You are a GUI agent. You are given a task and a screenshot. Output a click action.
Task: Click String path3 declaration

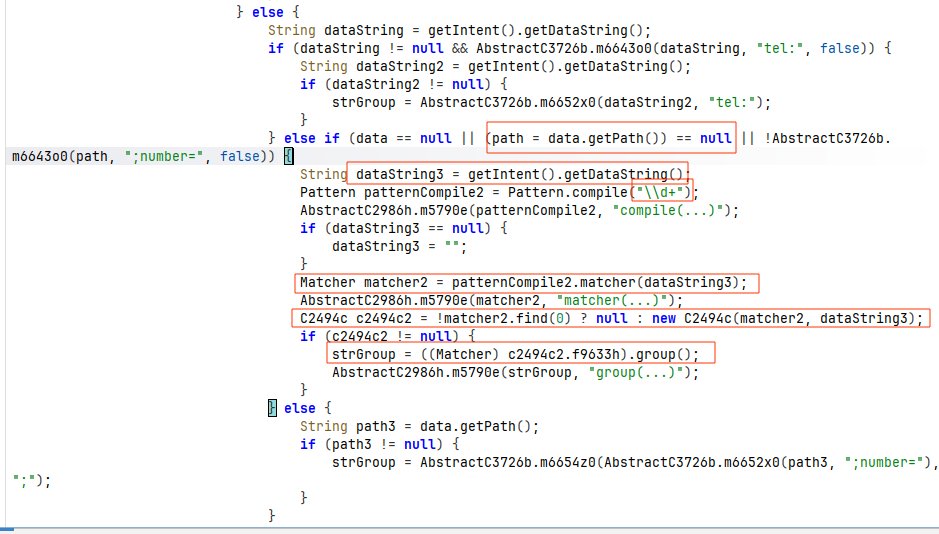pos(419,426)
